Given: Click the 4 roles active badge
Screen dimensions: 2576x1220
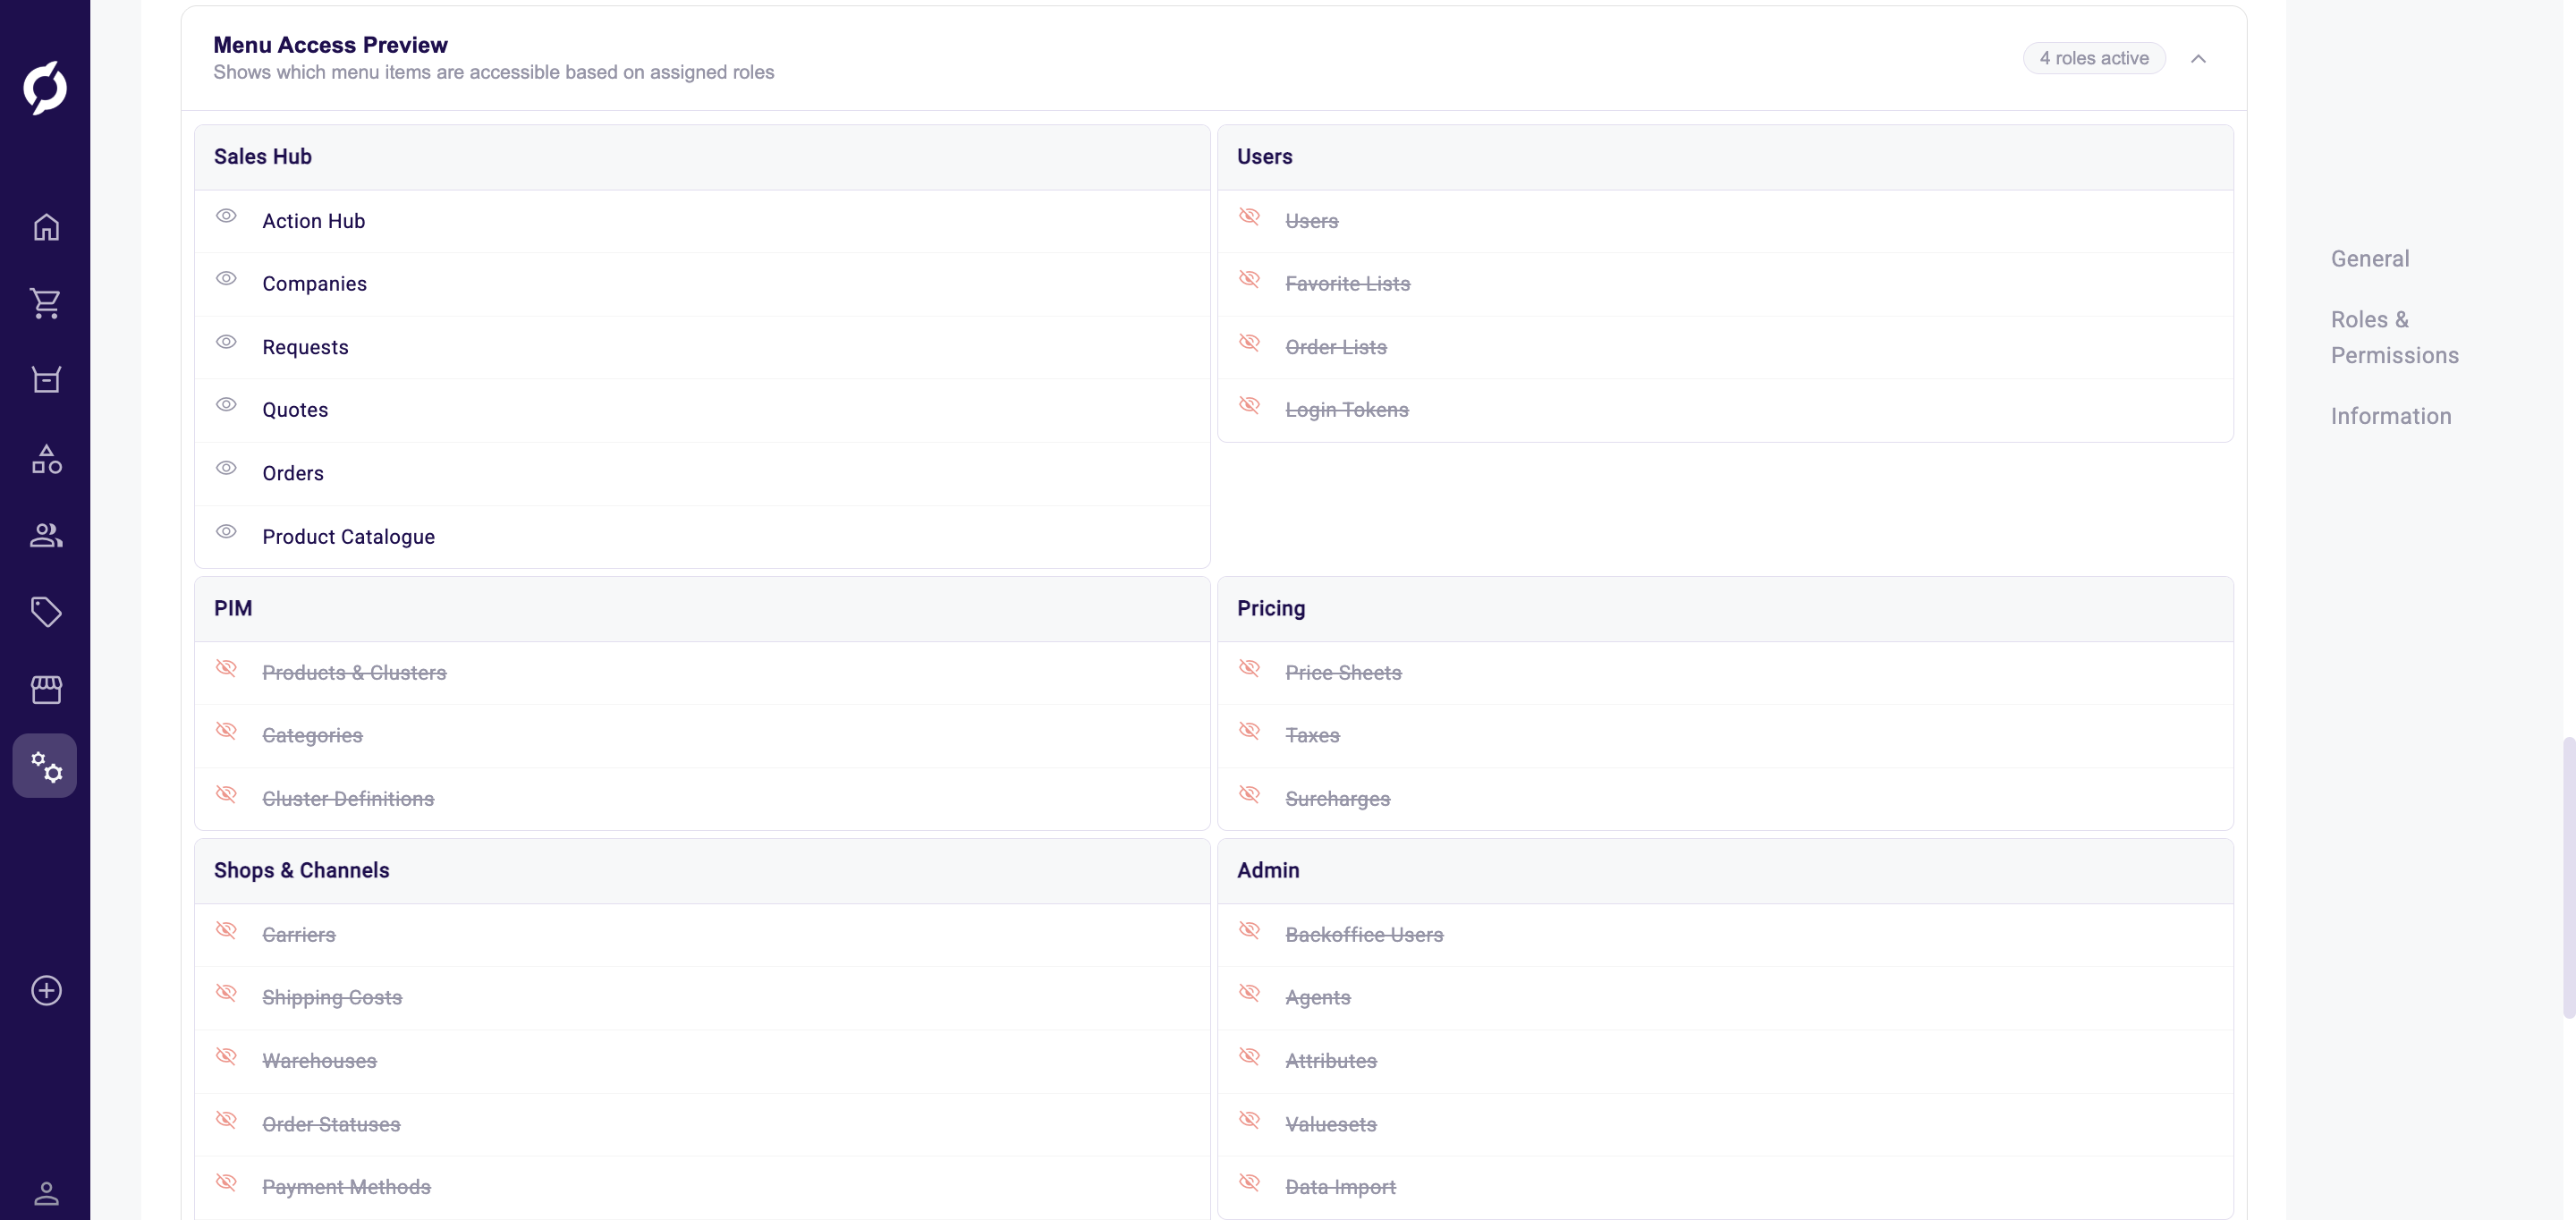Looking at the screenshot, I should point(2094,58).
